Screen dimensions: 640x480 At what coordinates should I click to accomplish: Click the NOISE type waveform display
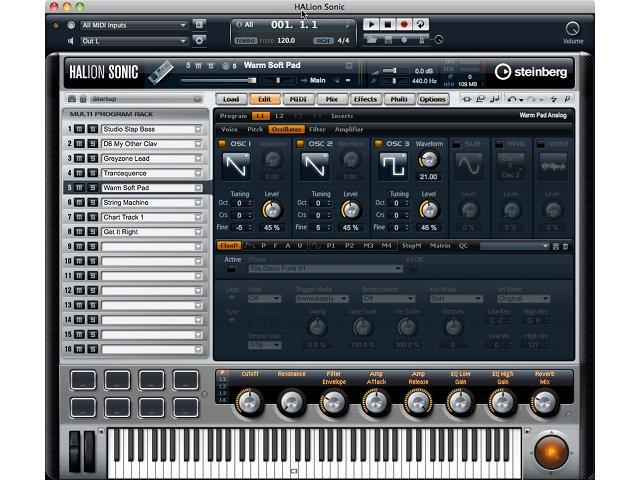pos(553,167)
